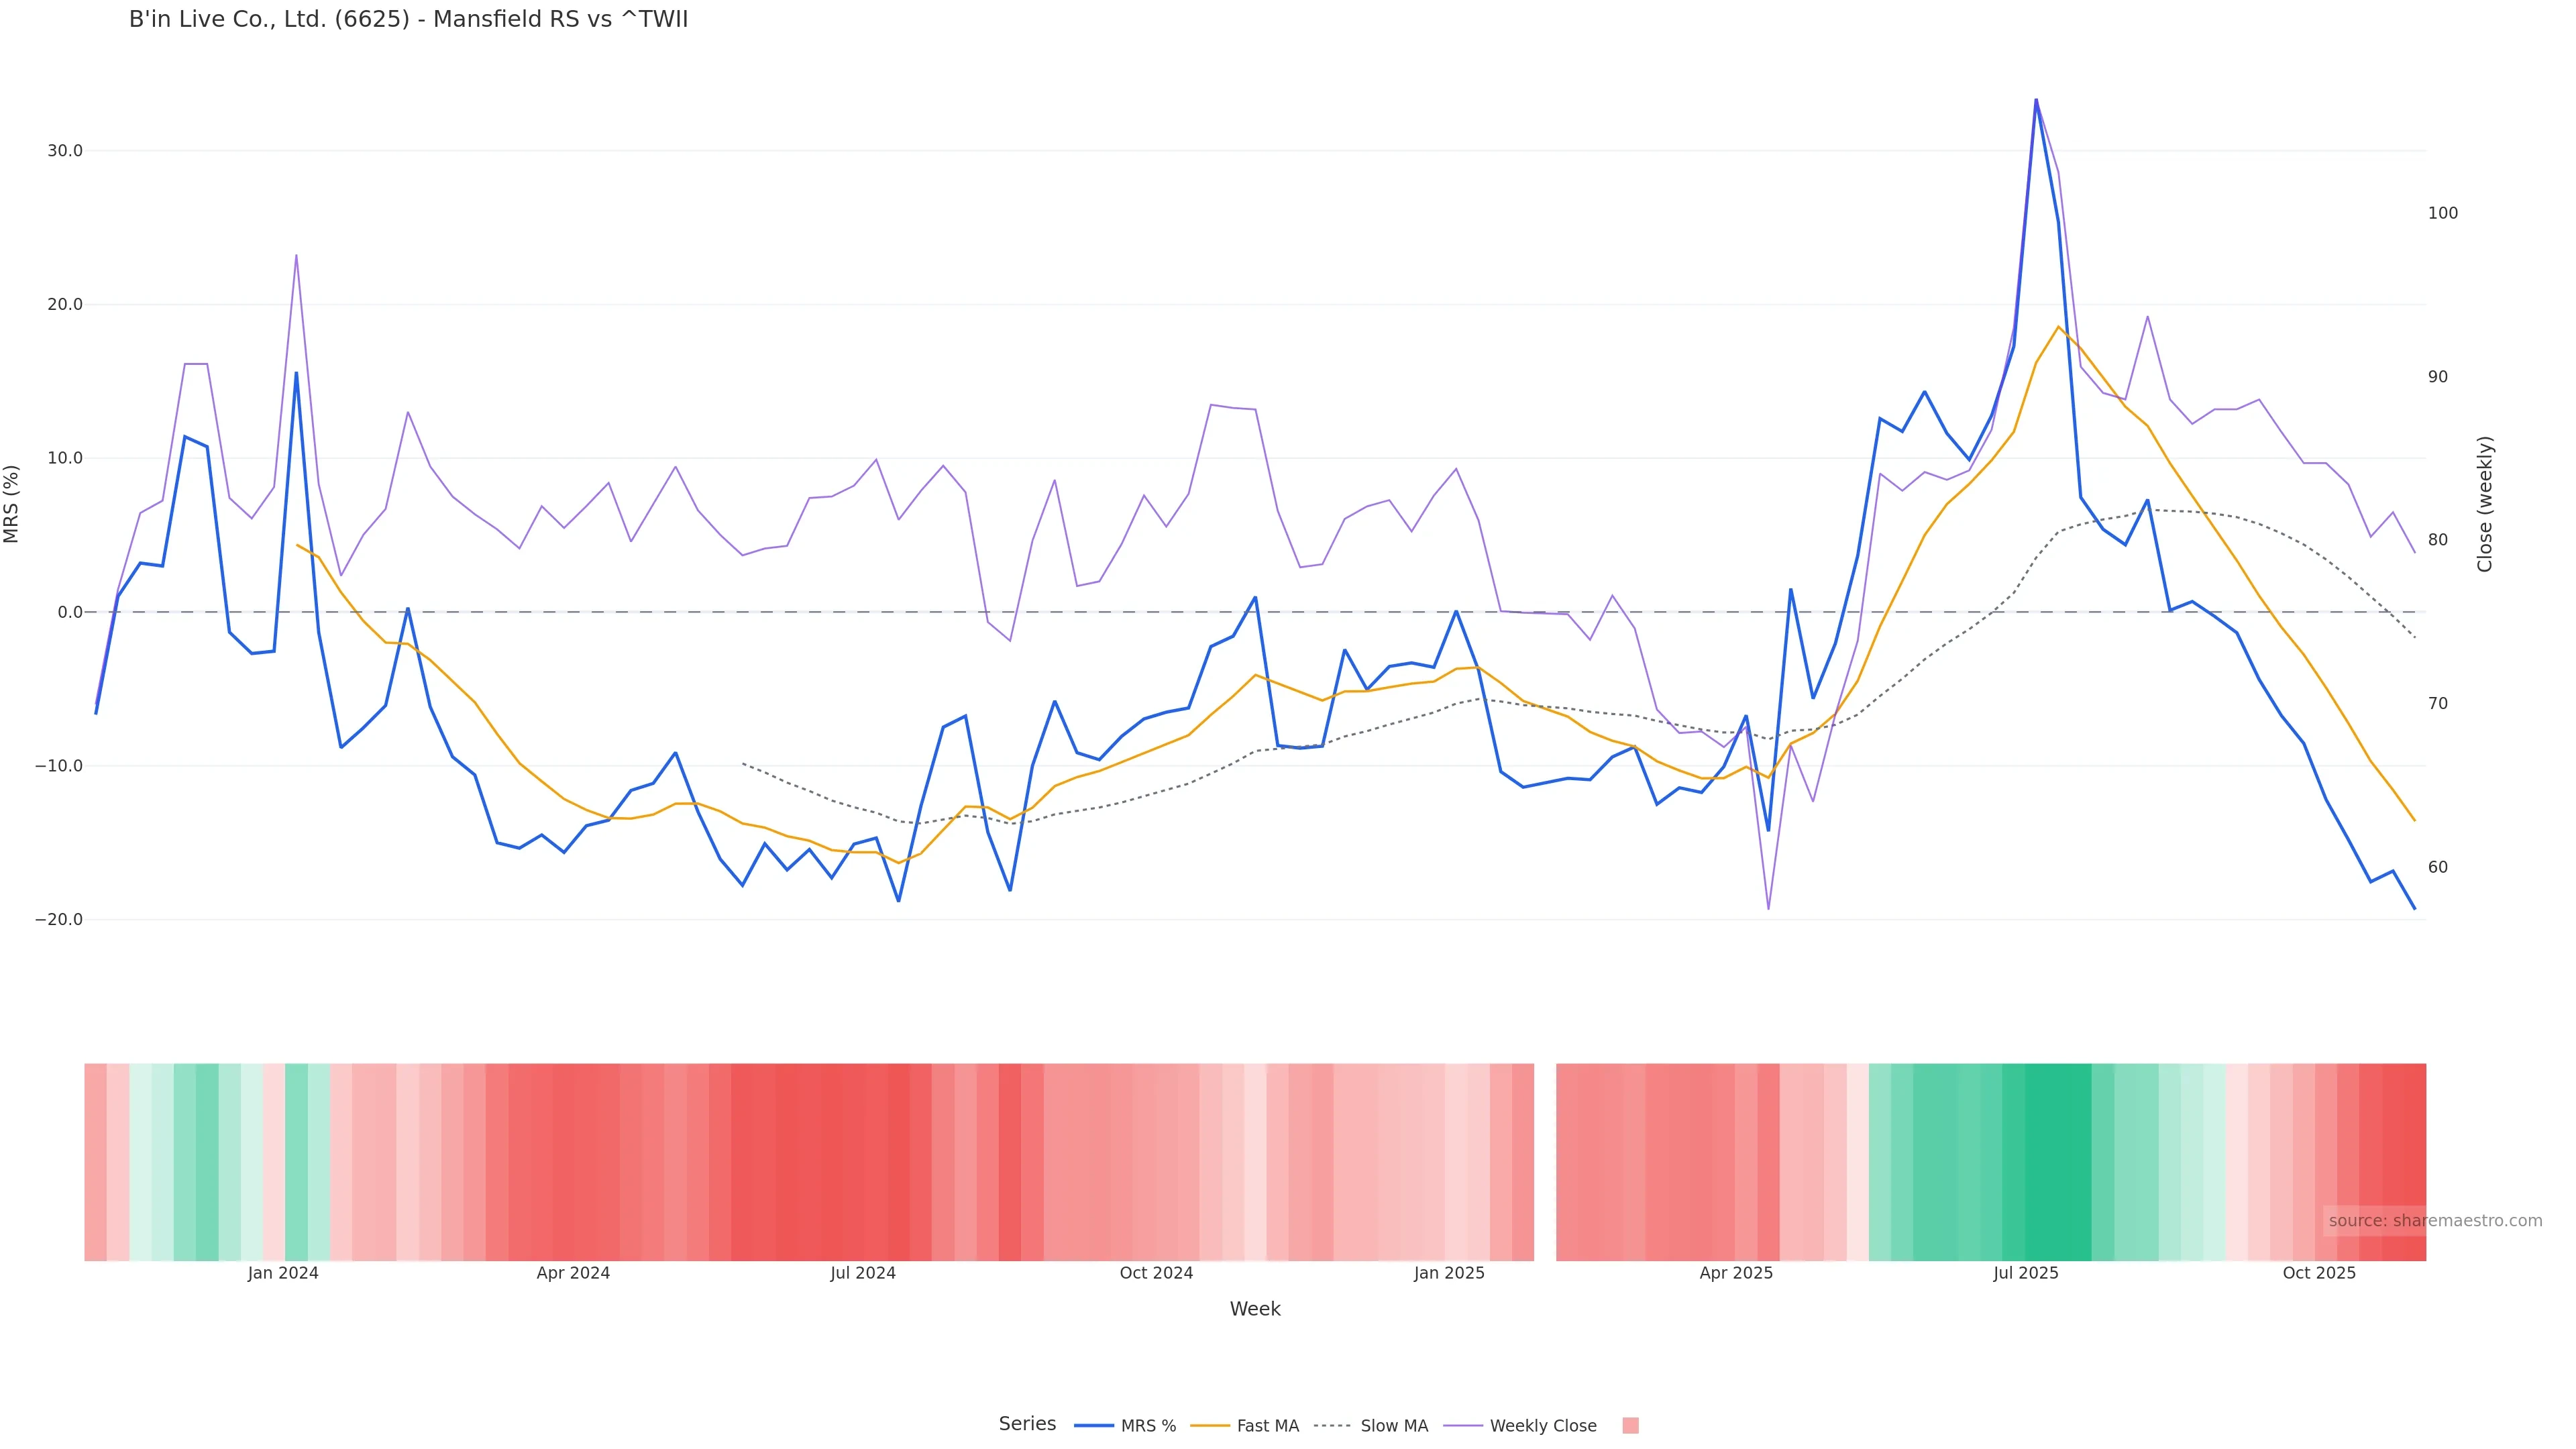Click the −20.0 tick on the MRS axis
2576x1449 pixels.
59,920
